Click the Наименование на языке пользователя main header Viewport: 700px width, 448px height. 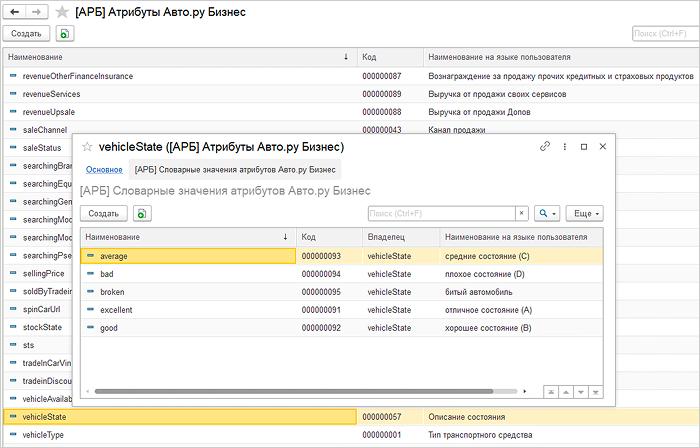point(561,57)
